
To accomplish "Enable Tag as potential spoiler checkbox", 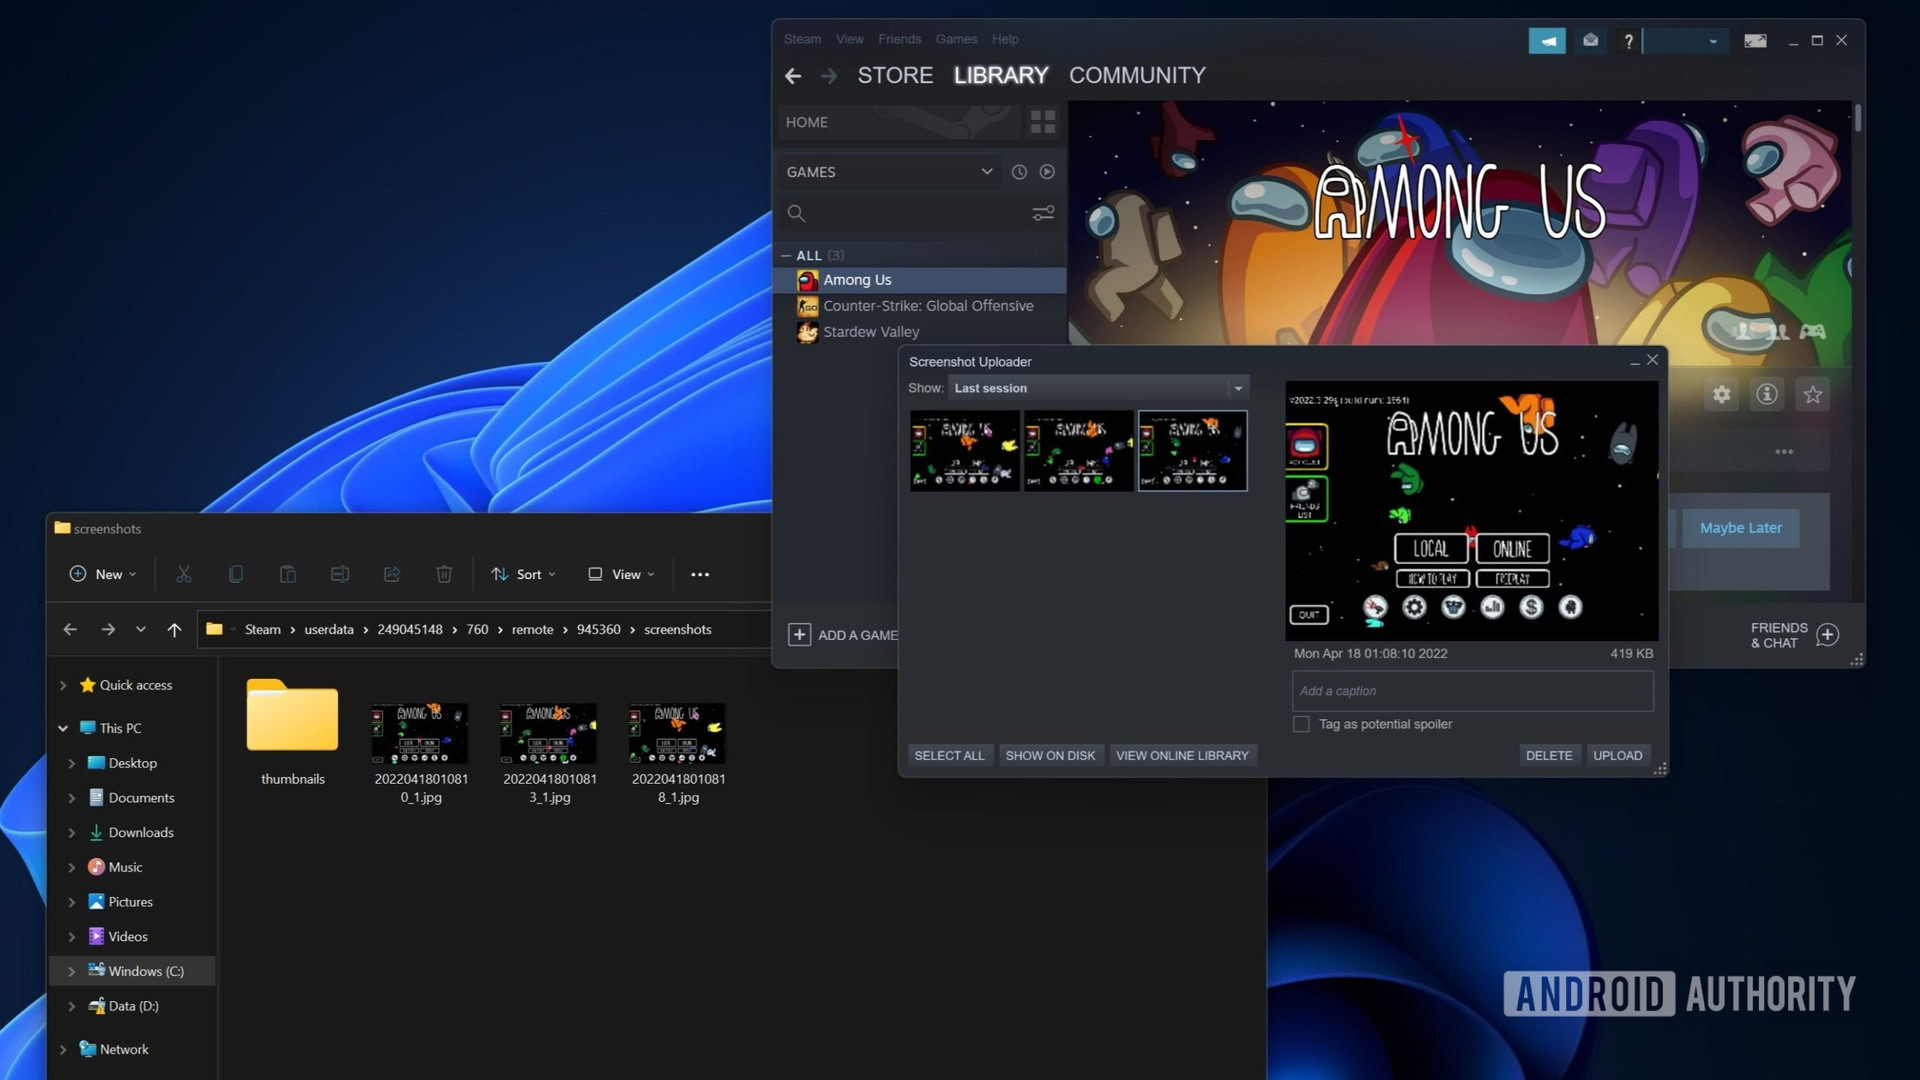I will tap(1301, 724).
